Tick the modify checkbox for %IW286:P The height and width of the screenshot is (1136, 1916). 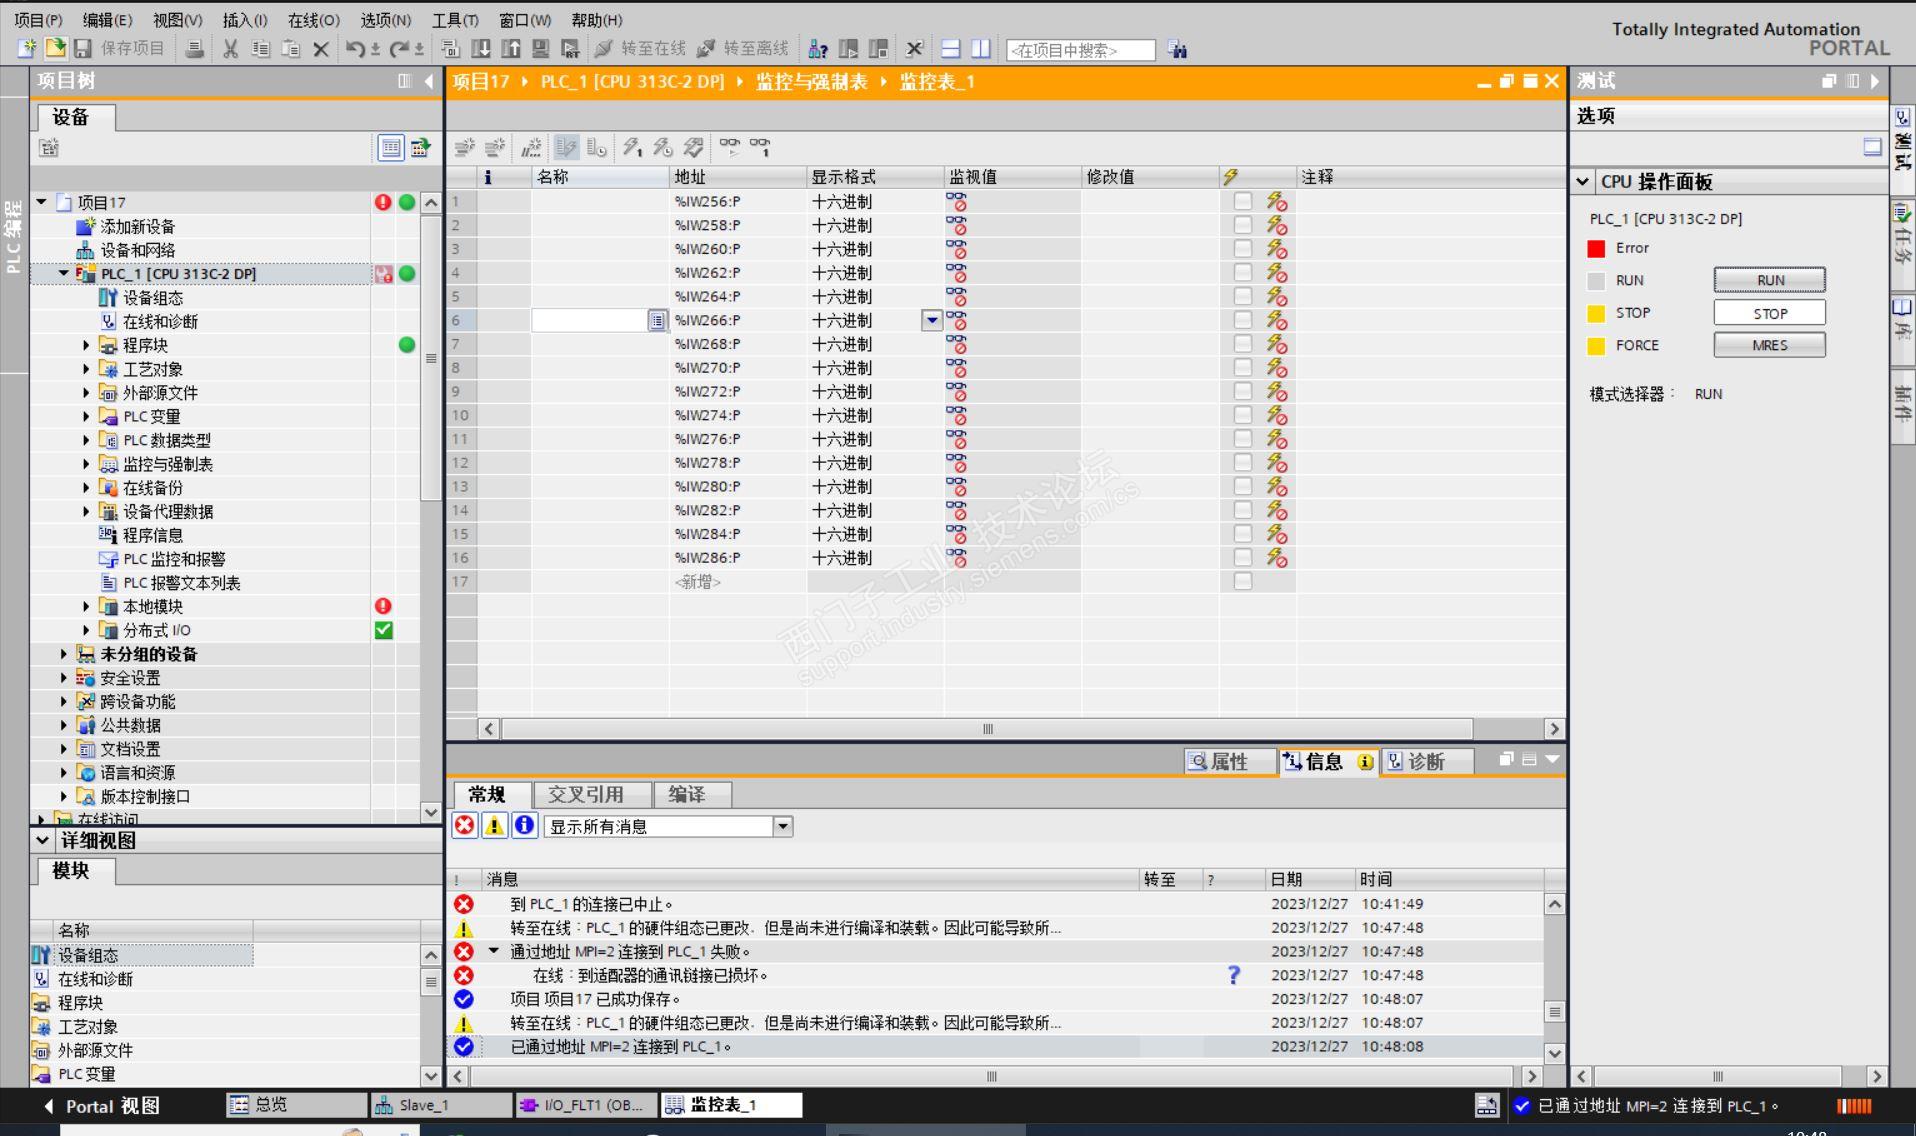tap(1242, 558)
